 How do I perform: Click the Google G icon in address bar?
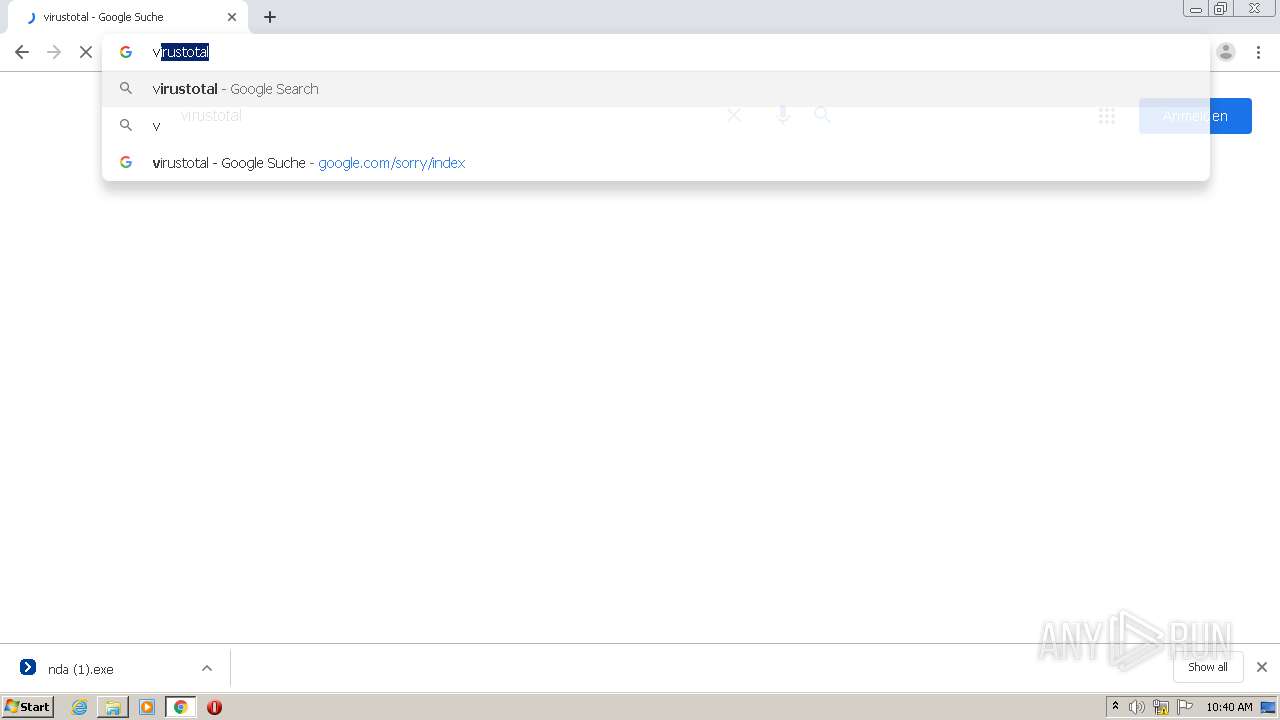[126, 52]
